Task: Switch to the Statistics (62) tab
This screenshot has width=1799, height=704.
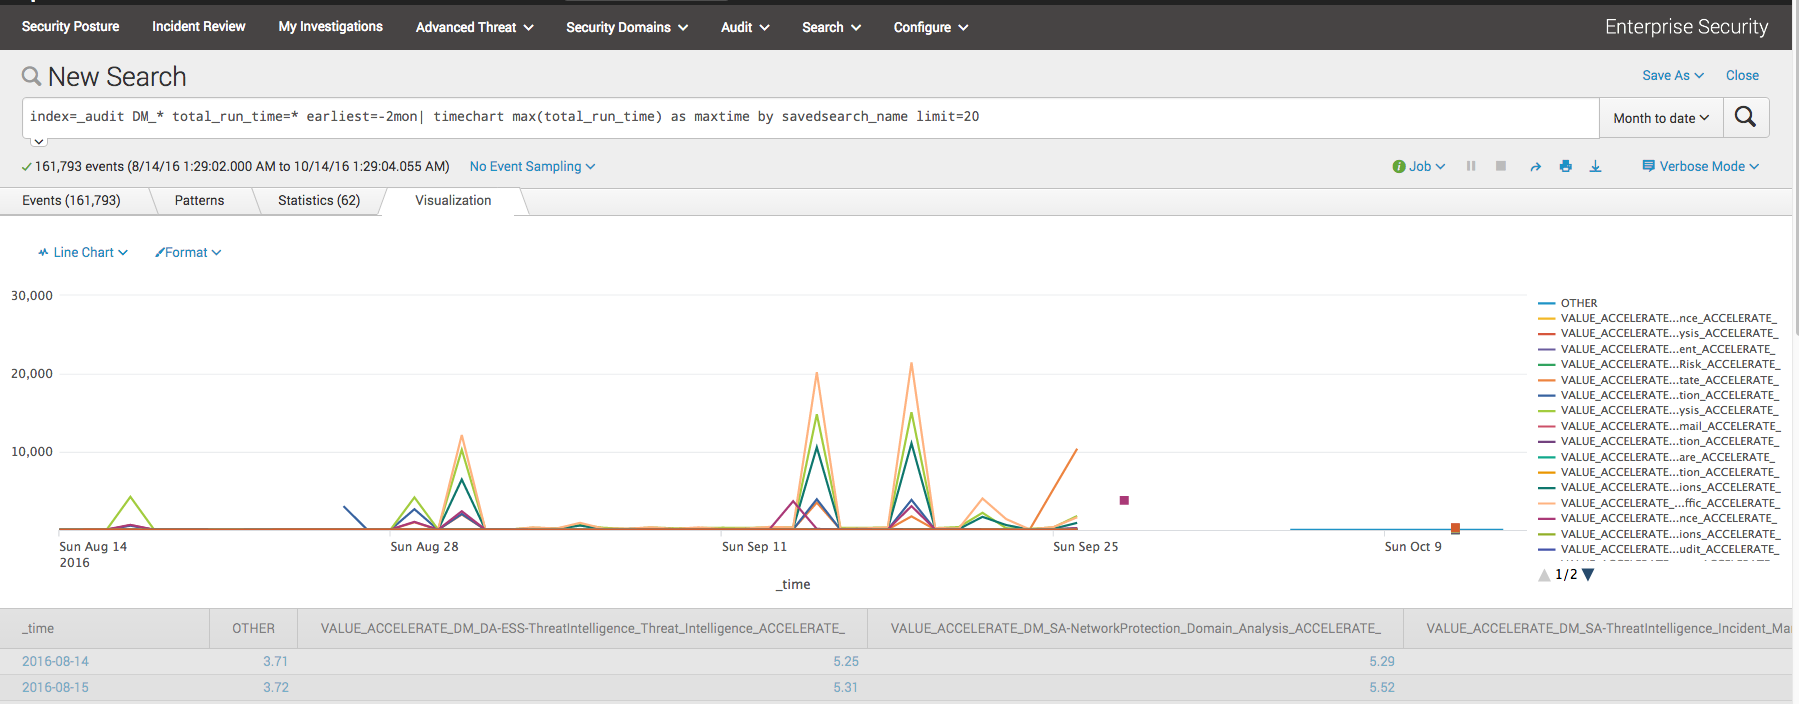Action: pyautogui.click(x=319, y=201)
